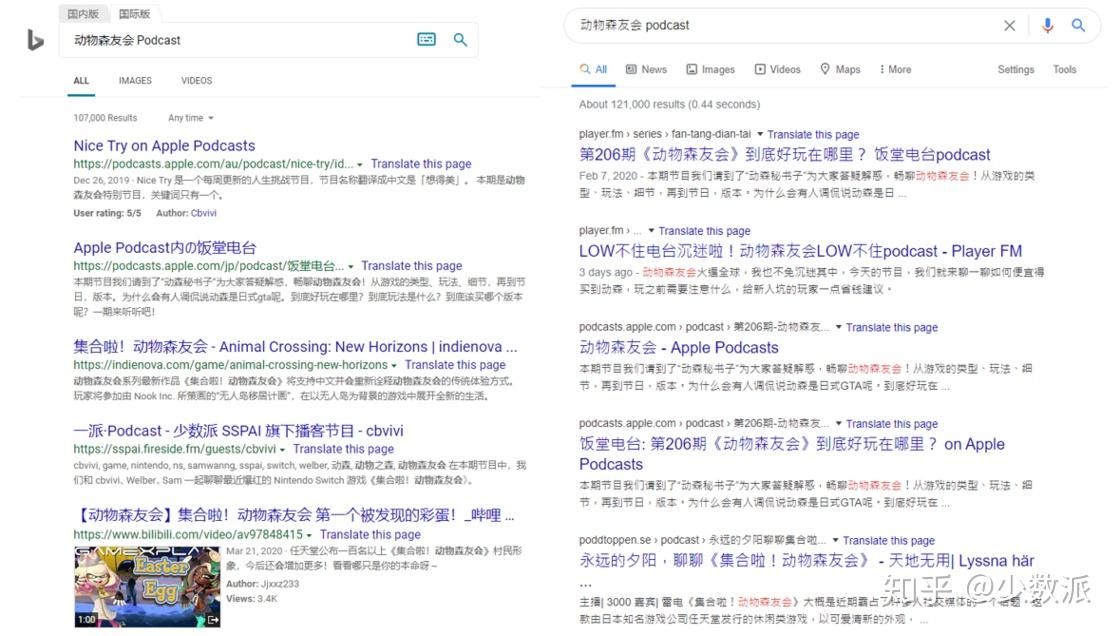Open LOW不住电台沉迷啦 Player FM result

(800, 251)
